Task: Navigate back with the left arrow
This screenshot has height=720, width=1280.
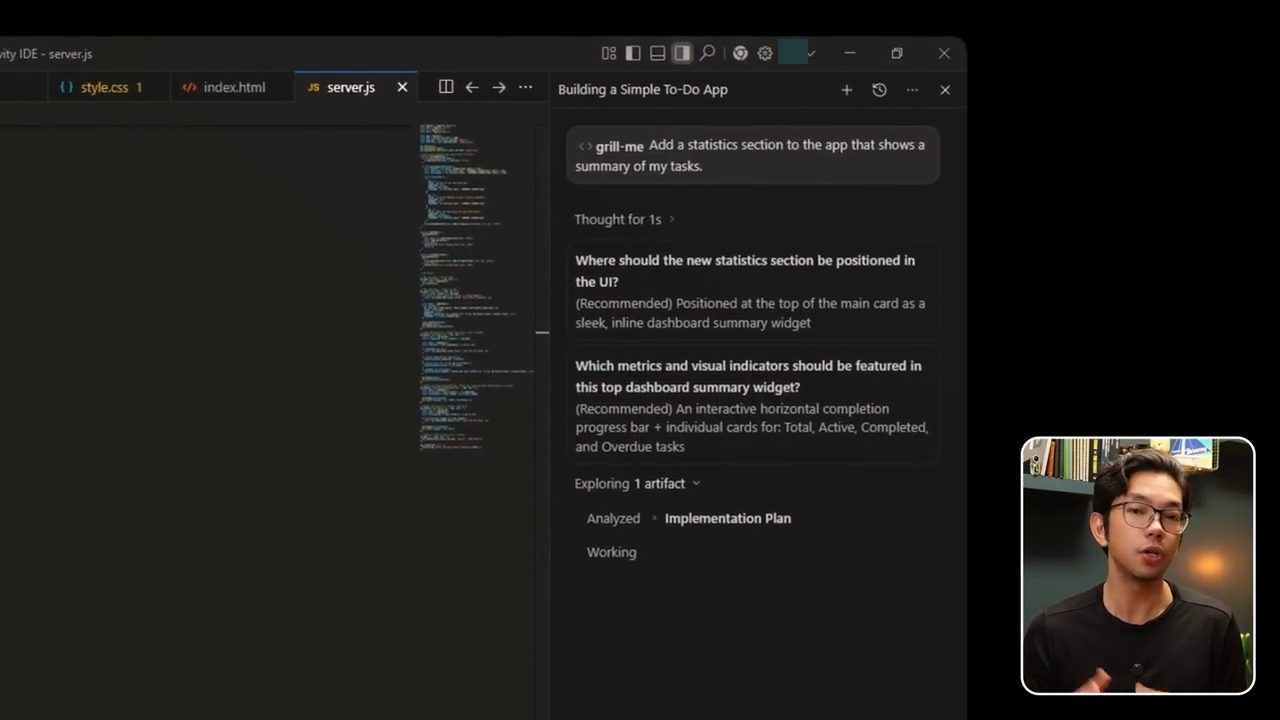Action: pyautogui.click(x=472, y=87)
